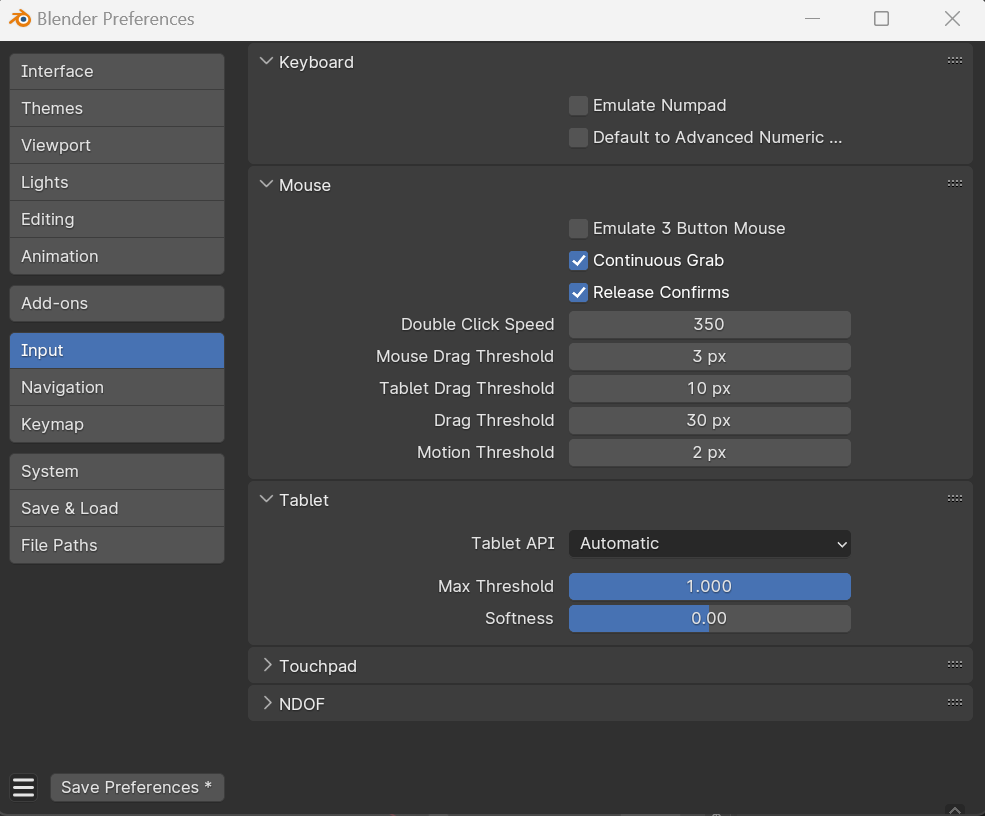Enable Emulate 3 Button Mouse
The height and width of the screenshot is (816, 985).
click(578, 229)
